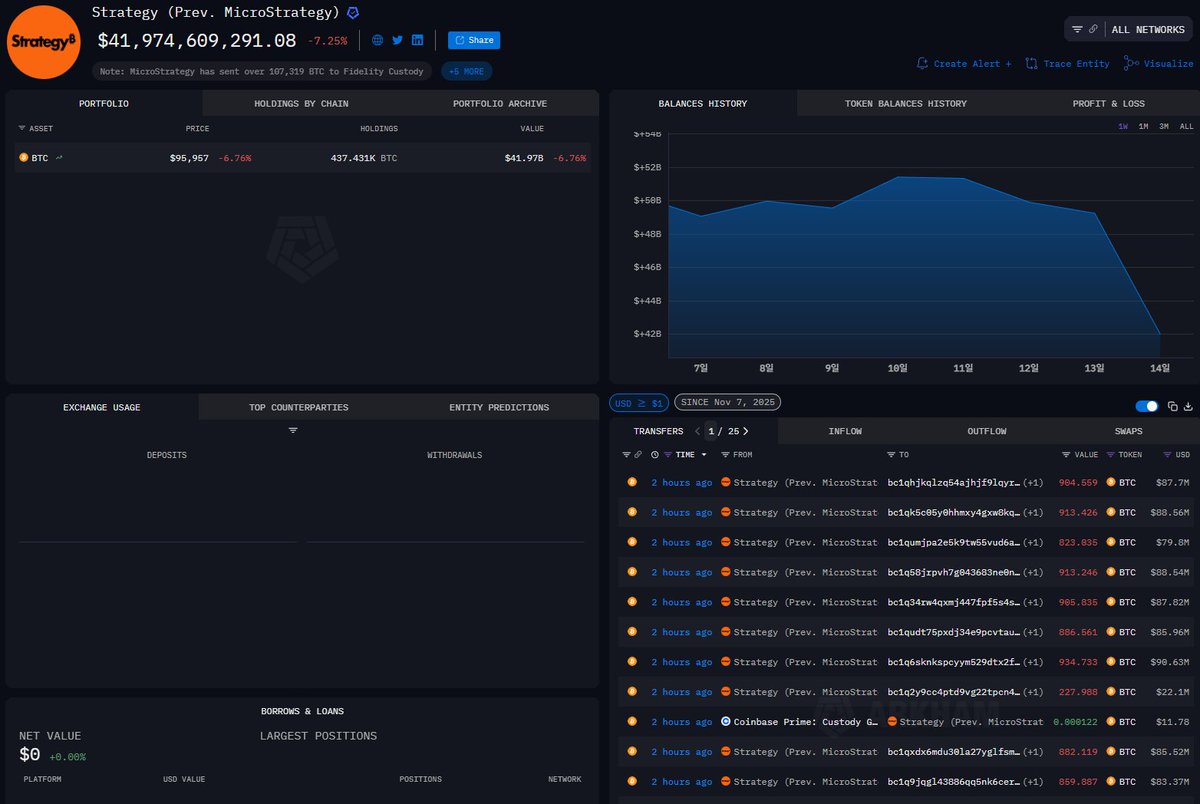Select the 3M chart range
1200x804 pixels.
(1164, 127)
